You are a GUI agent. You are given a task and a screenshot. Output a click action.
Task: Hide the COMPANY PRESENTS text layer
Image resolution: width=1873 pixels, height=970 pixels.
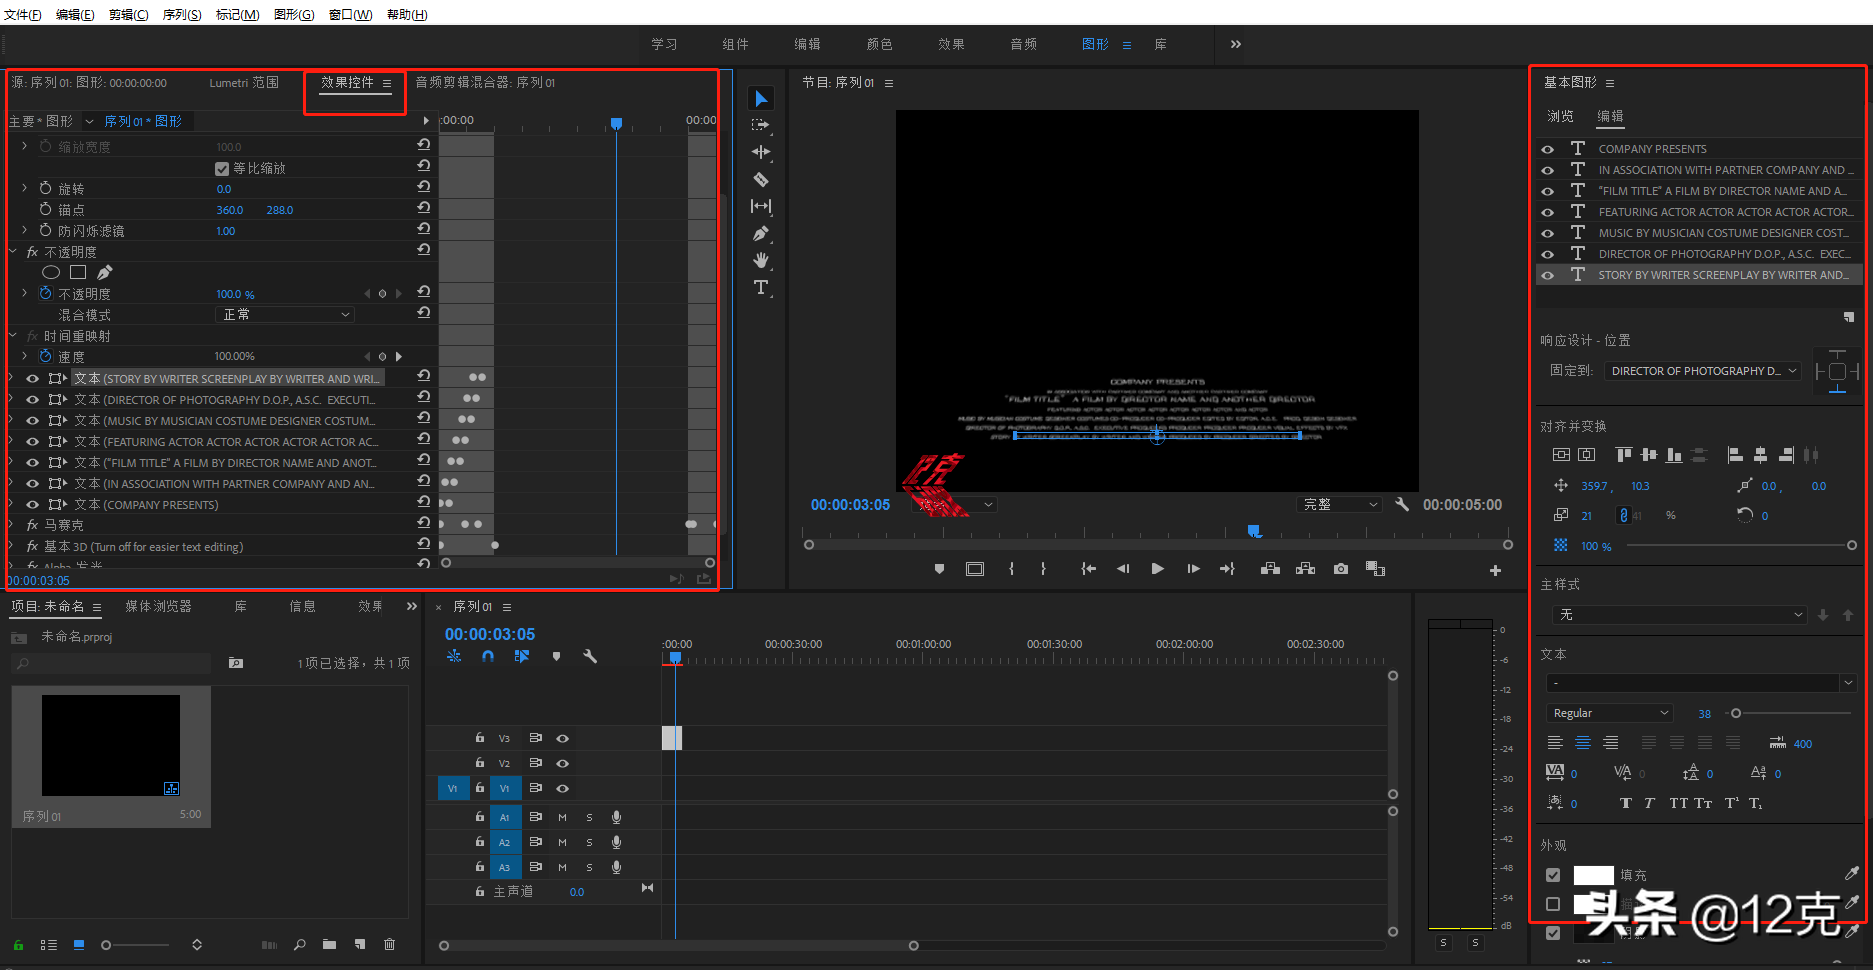point(1548,149)
